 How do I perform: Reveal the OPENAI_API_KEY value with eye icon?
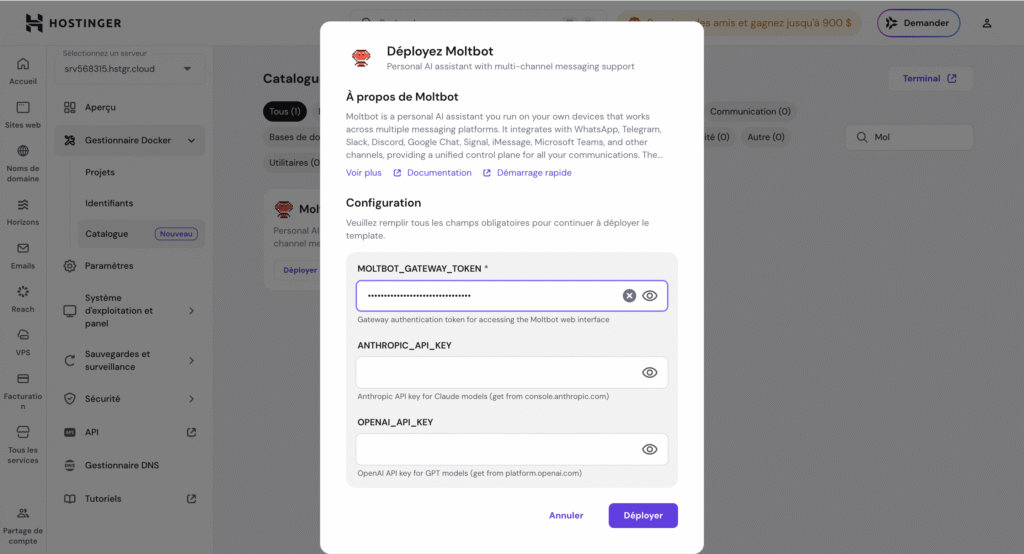click(x=650, y=449)
